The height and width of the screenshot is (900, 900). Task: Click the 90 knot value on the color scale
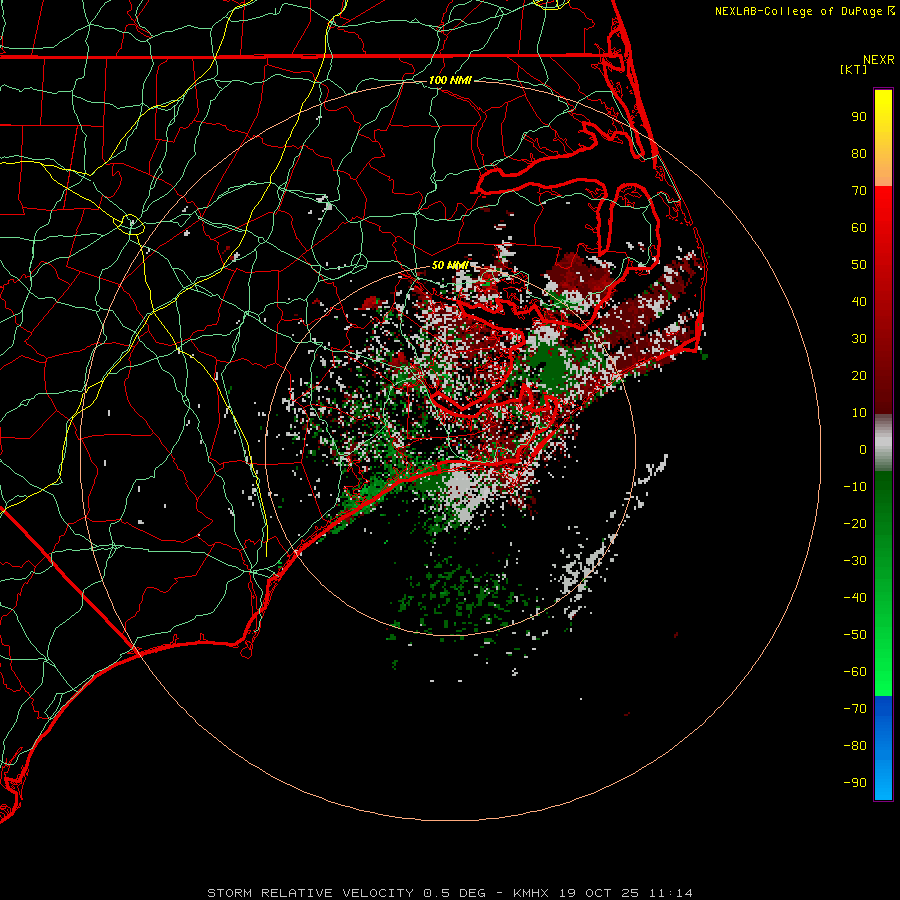click(859, 117)
